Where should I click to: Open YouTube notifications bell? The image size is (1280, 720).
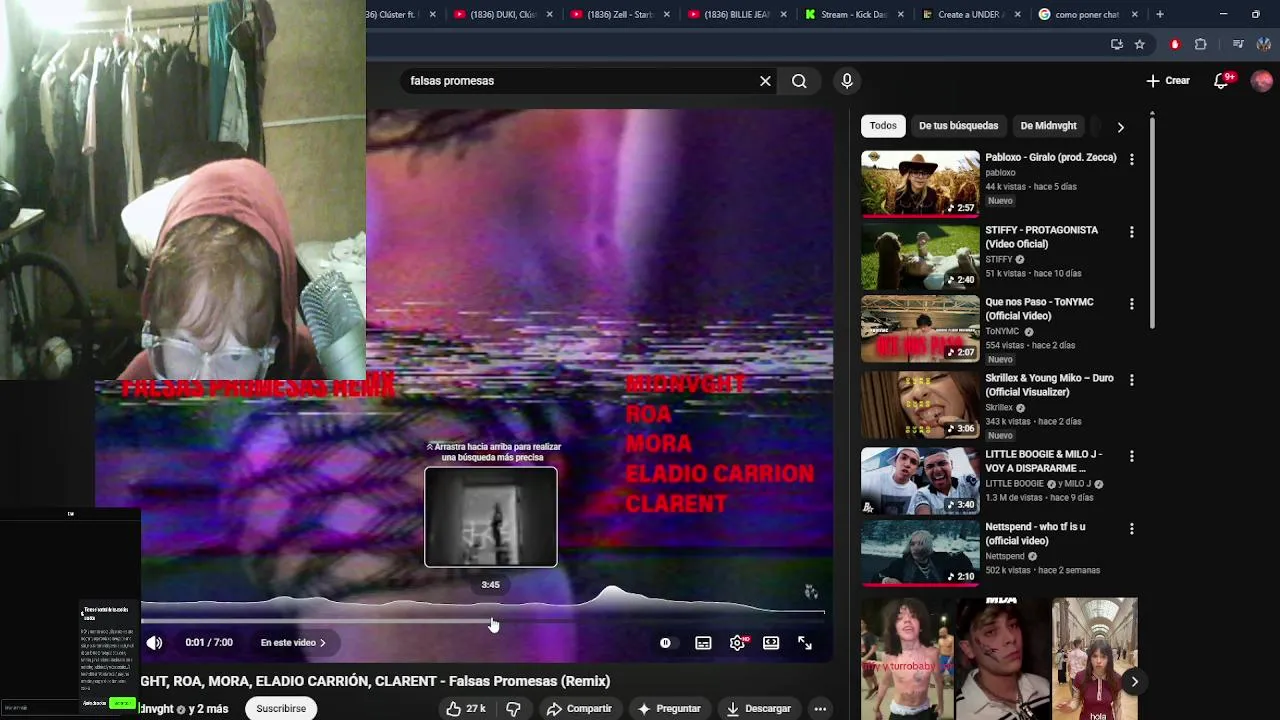tap(1222, 81)
